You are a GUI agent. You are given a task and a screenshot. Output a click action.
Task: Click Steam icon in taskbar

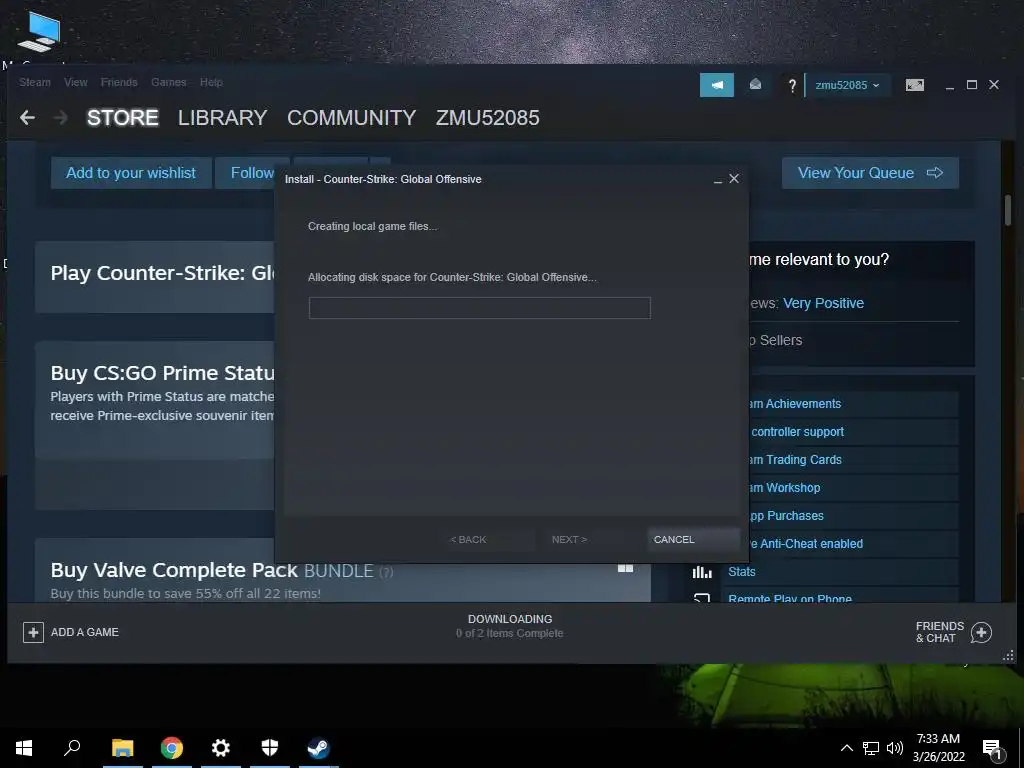(x=319, y=748)
